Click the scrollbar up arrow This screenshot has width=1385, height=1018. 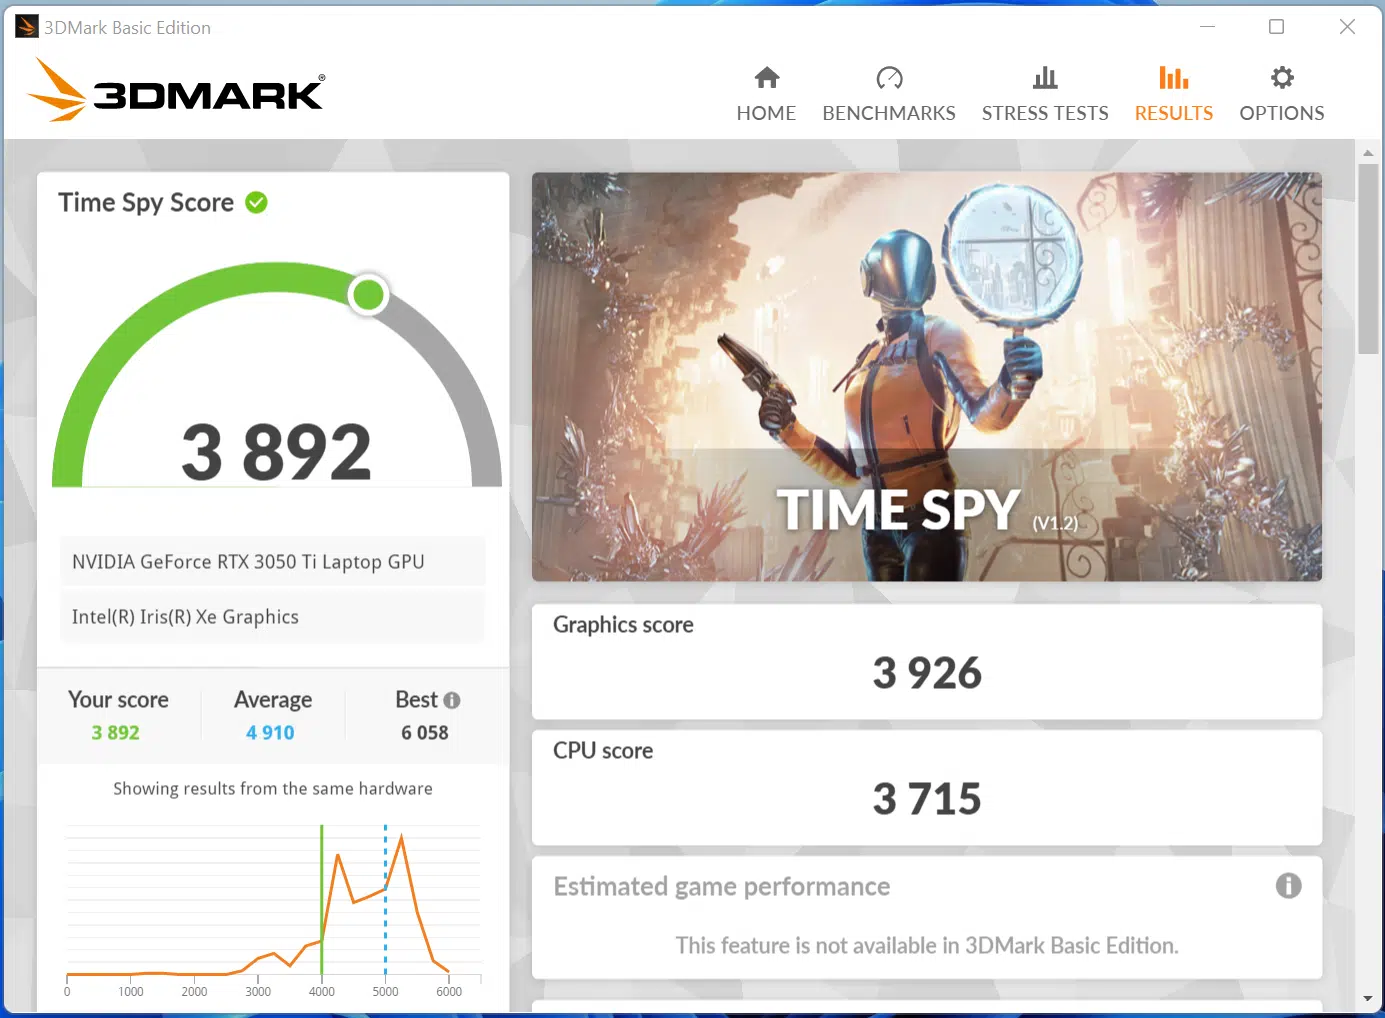[1368, 153]
